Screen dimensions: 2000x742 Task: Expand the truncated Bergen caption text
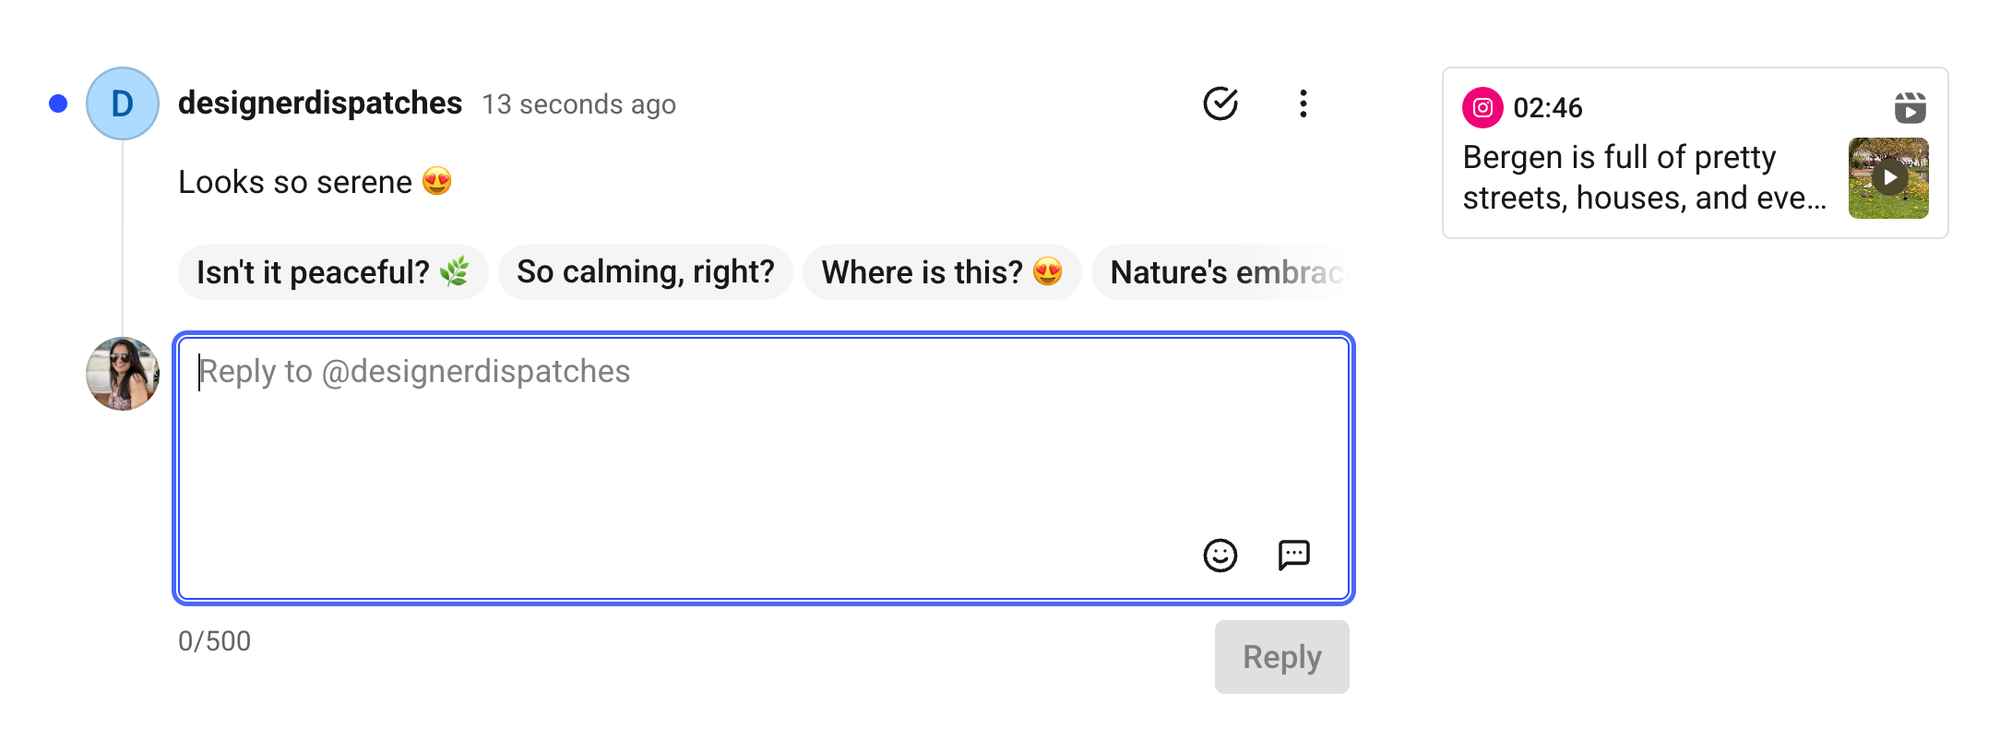(x=1643, y=178)
